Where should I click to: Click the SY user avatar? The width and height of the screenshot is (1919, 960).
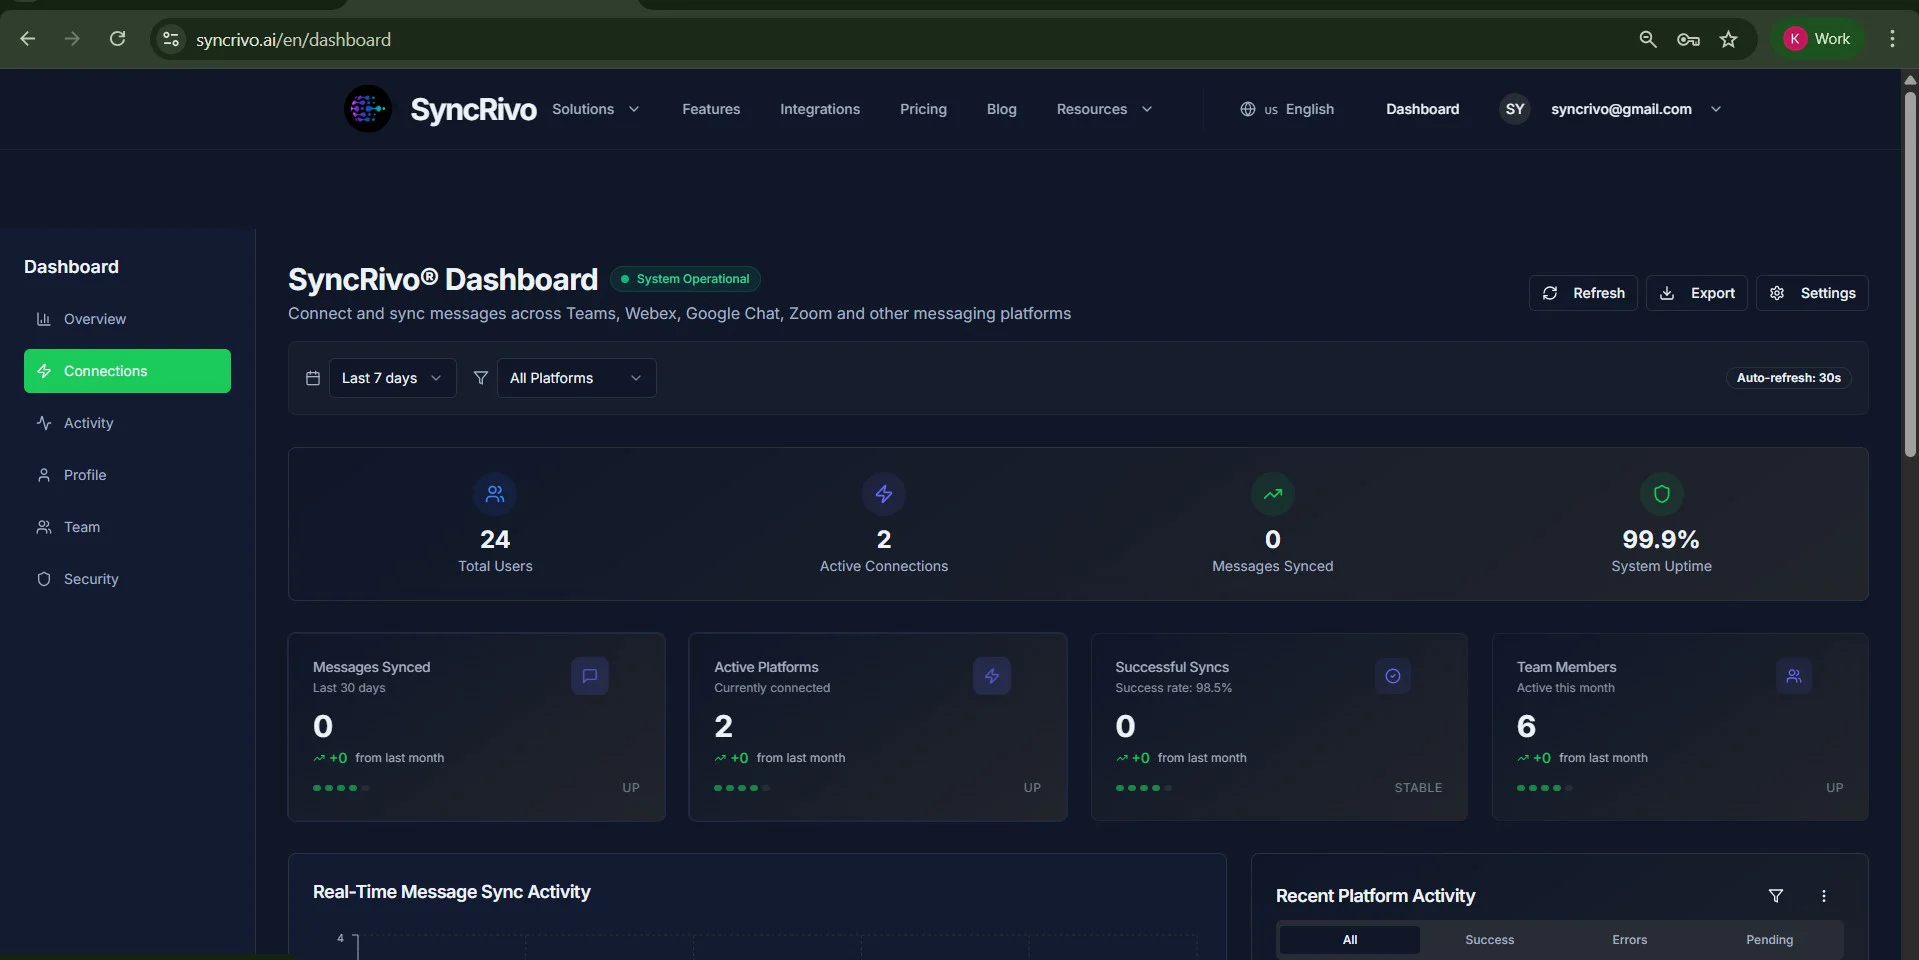coord(1515,109)
